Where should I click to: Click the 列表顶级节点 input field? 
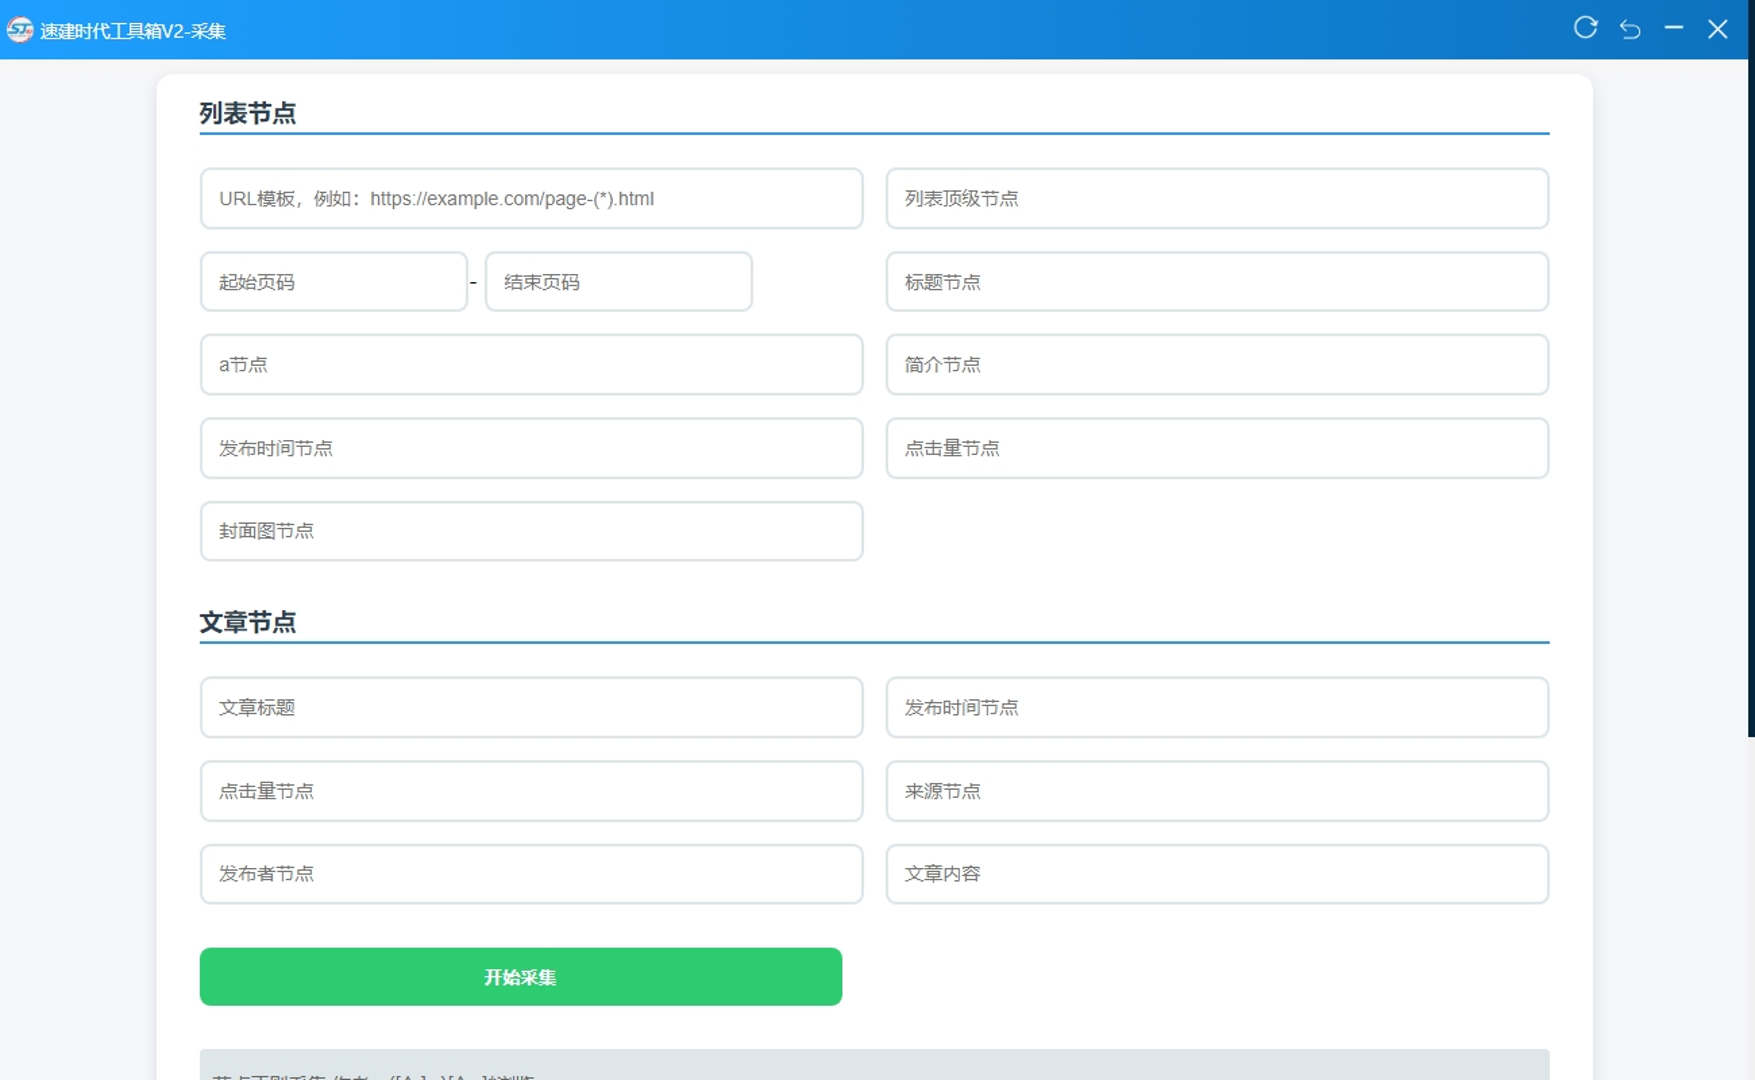point(1217,199)
